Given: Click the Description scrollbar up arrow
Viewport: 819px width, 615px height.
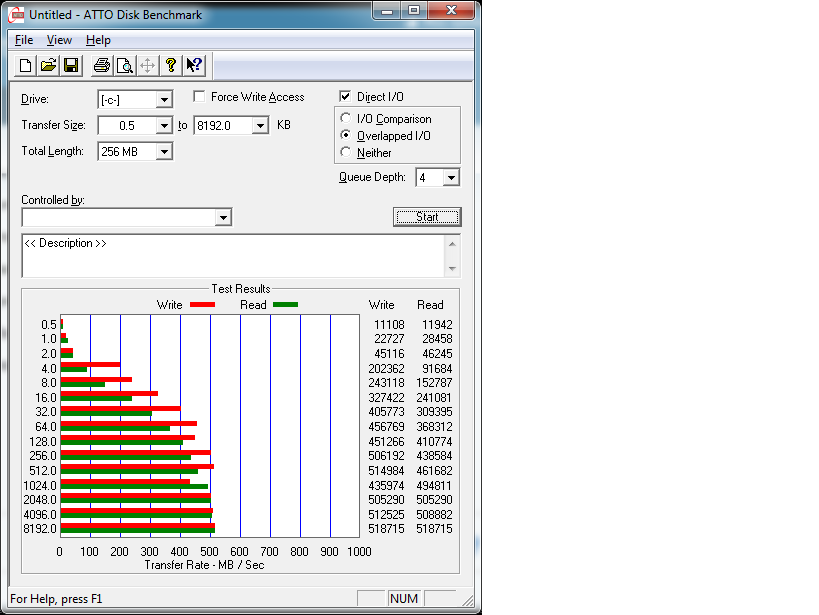Looking at the screenshot, I should 452,243.
